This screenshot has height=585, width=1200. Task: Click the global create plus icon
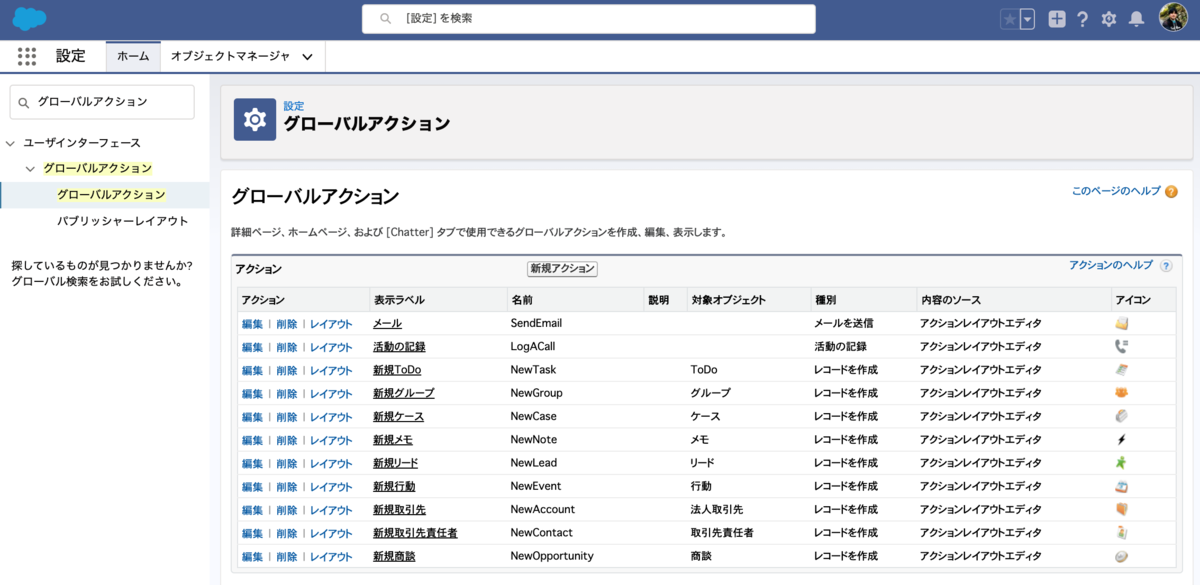[1056, 17]
